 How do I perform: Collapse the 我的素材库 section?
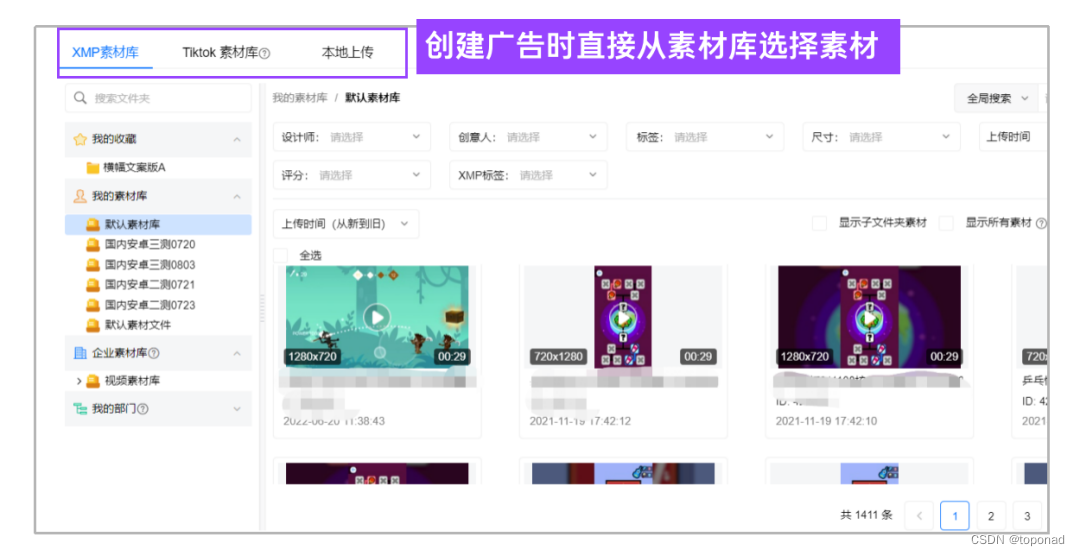click(x=237, y=196)
